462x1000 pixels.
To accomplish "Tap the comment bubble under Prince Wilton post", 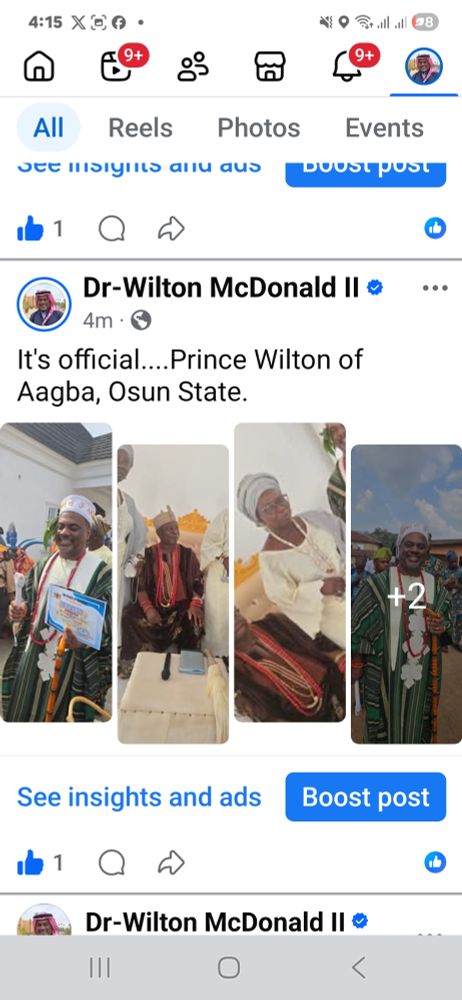I will (x=112, y=864).
